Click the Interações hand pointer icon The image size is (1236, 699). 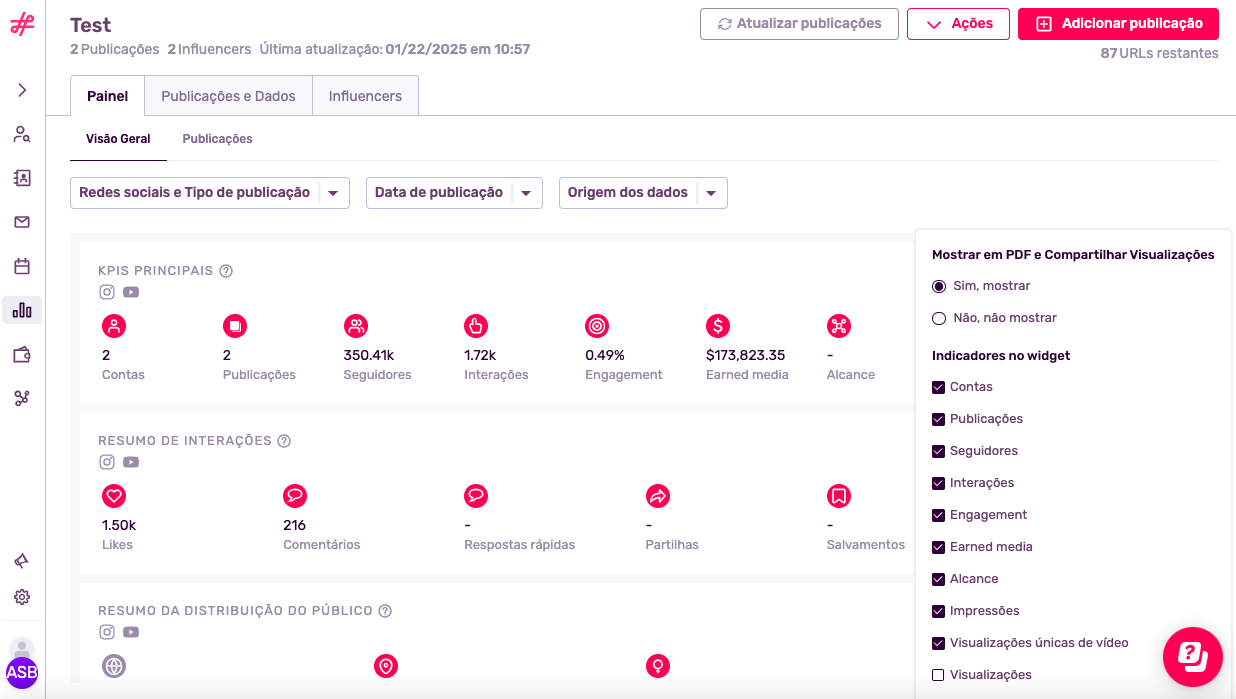pyautogui.click(x=476, y=325)
